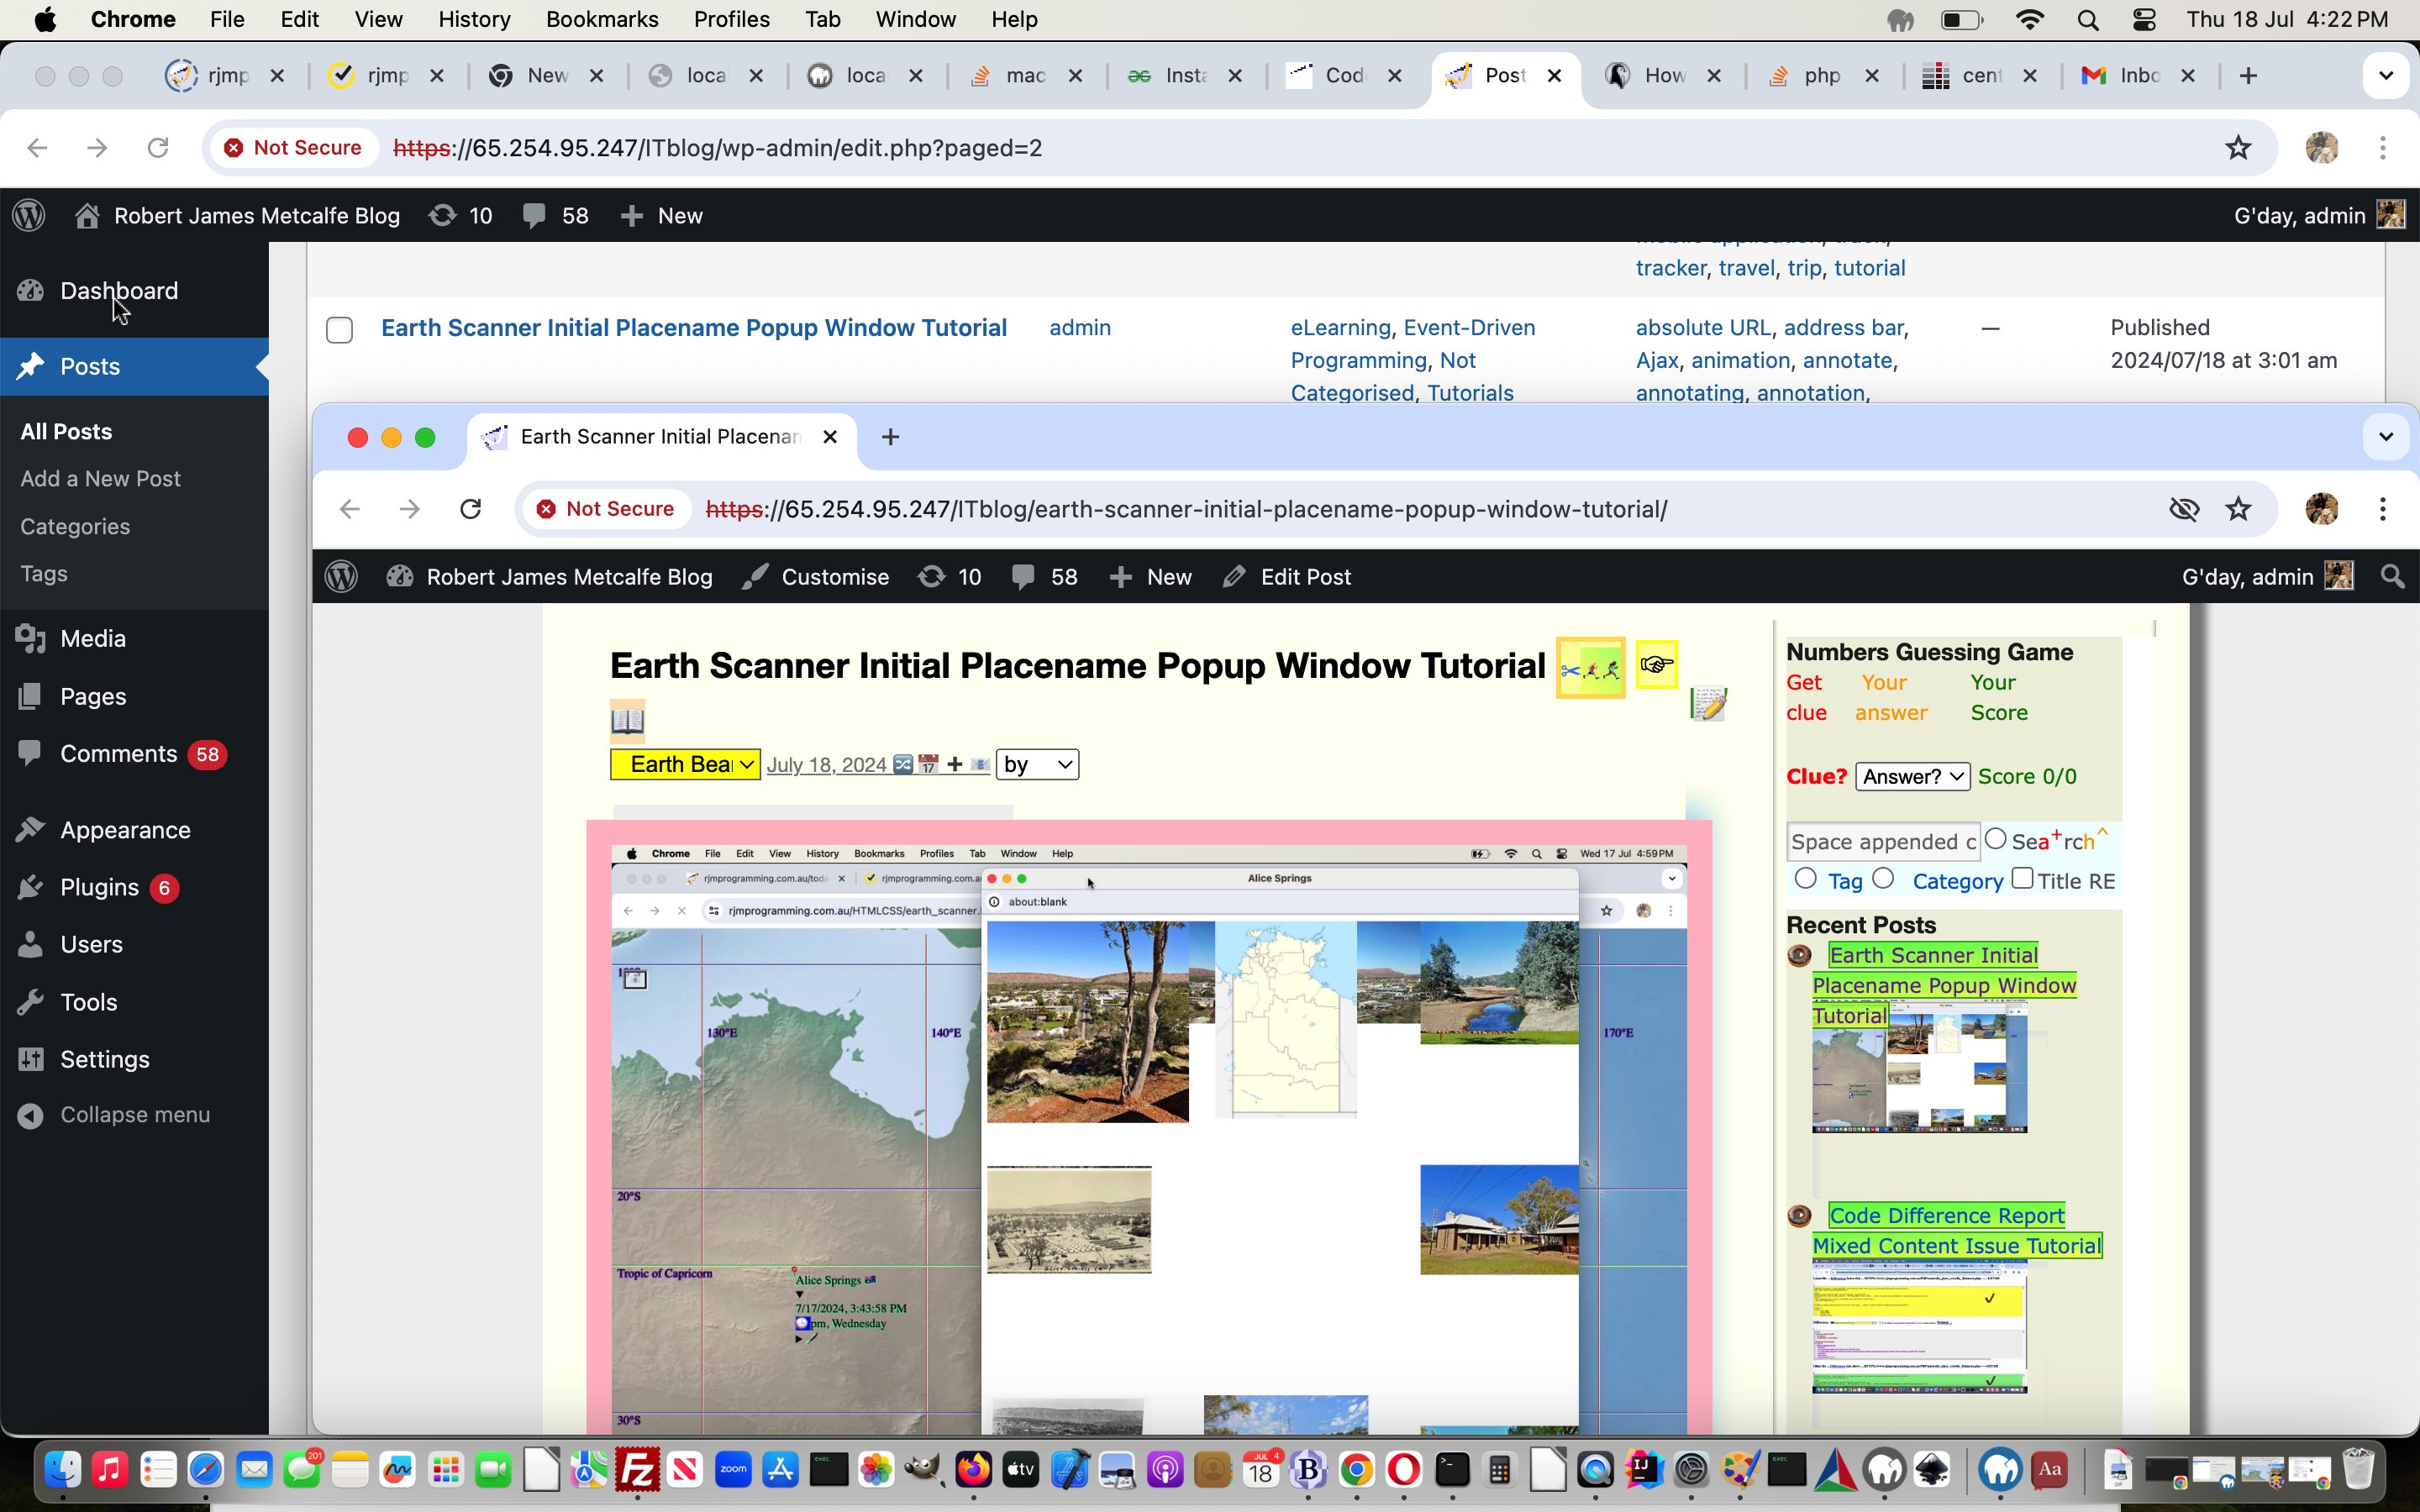Open the Earth Scanner post title link in the posts list

point(694,328)
